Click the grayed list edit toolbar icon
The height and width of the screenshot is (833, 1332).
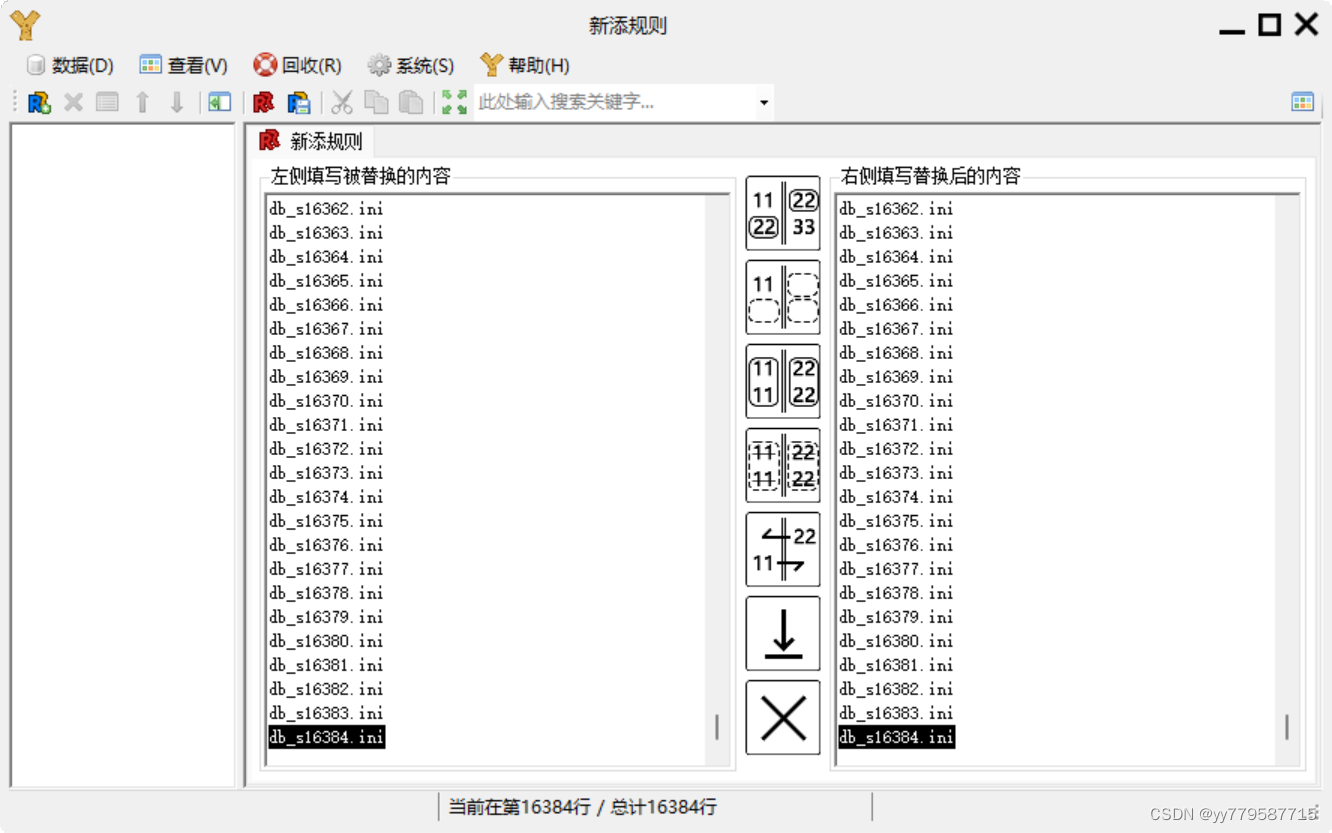[x=107, y=102]
